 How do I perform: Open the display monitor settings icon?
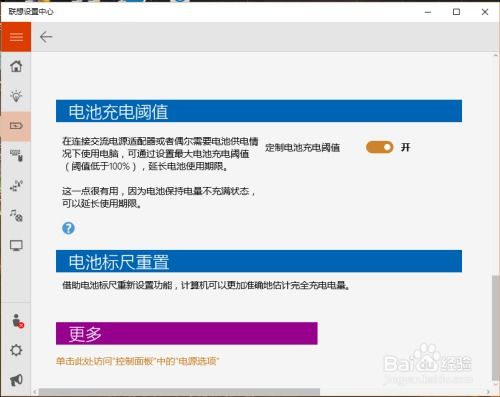click(x=16, y=246)
